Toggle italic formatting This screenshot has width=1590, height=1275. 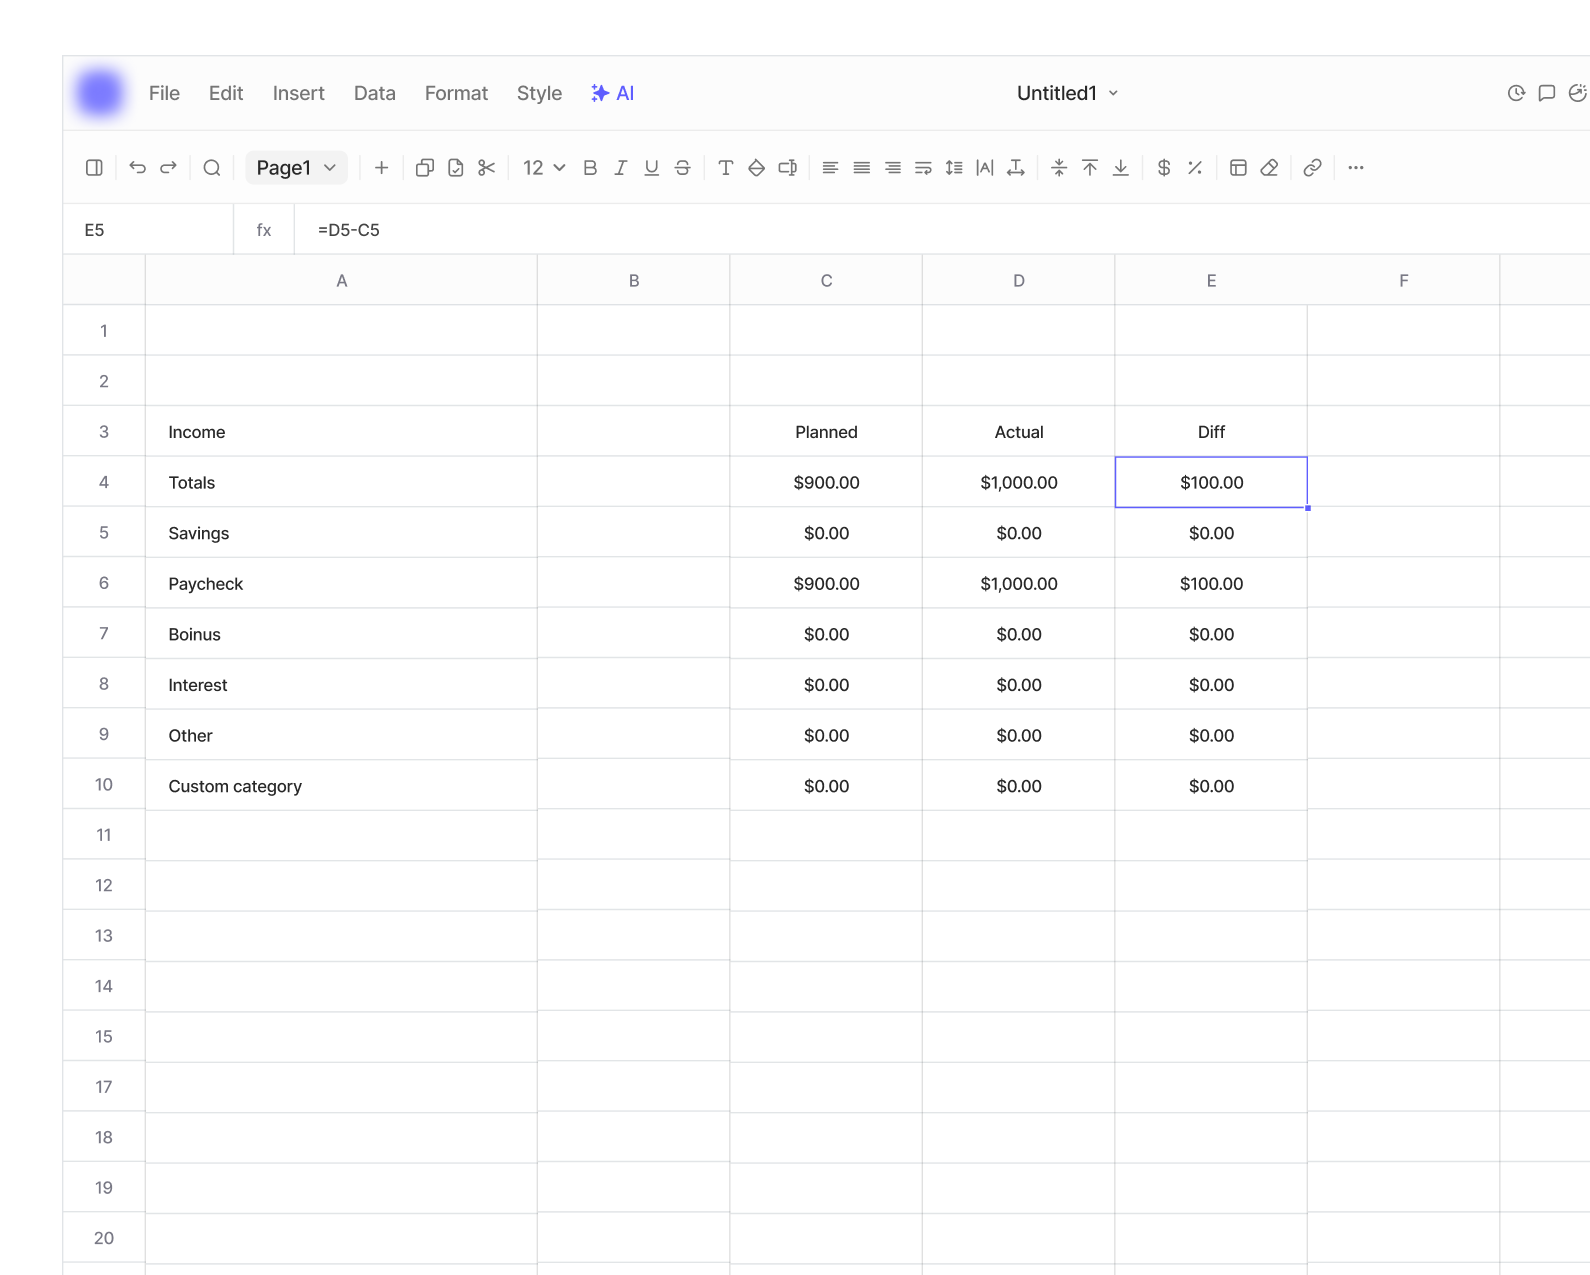[621, 168]
